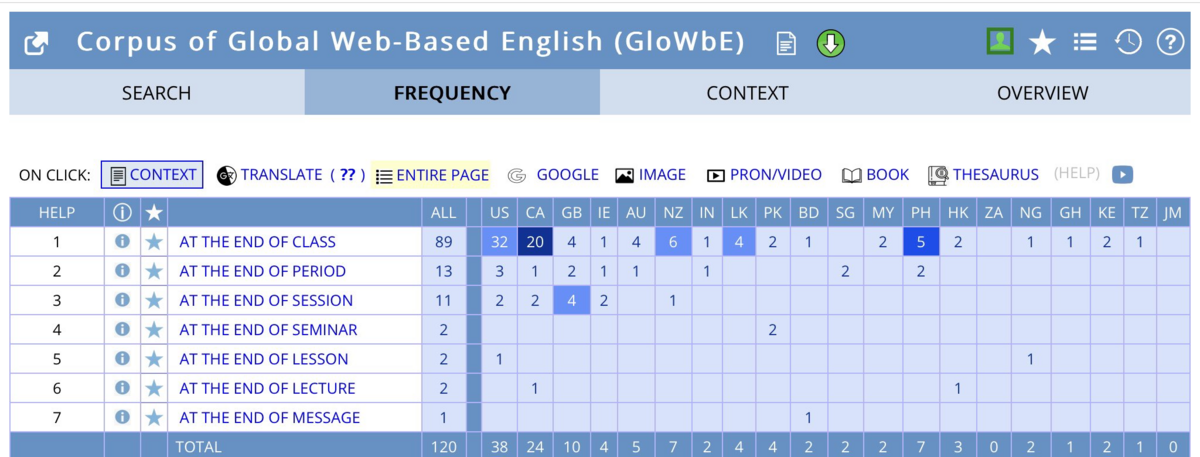This screenshot has height=457, width=1200.
Task: Click info icon for AT THE END OF SESSION
Action: [122, 300]
